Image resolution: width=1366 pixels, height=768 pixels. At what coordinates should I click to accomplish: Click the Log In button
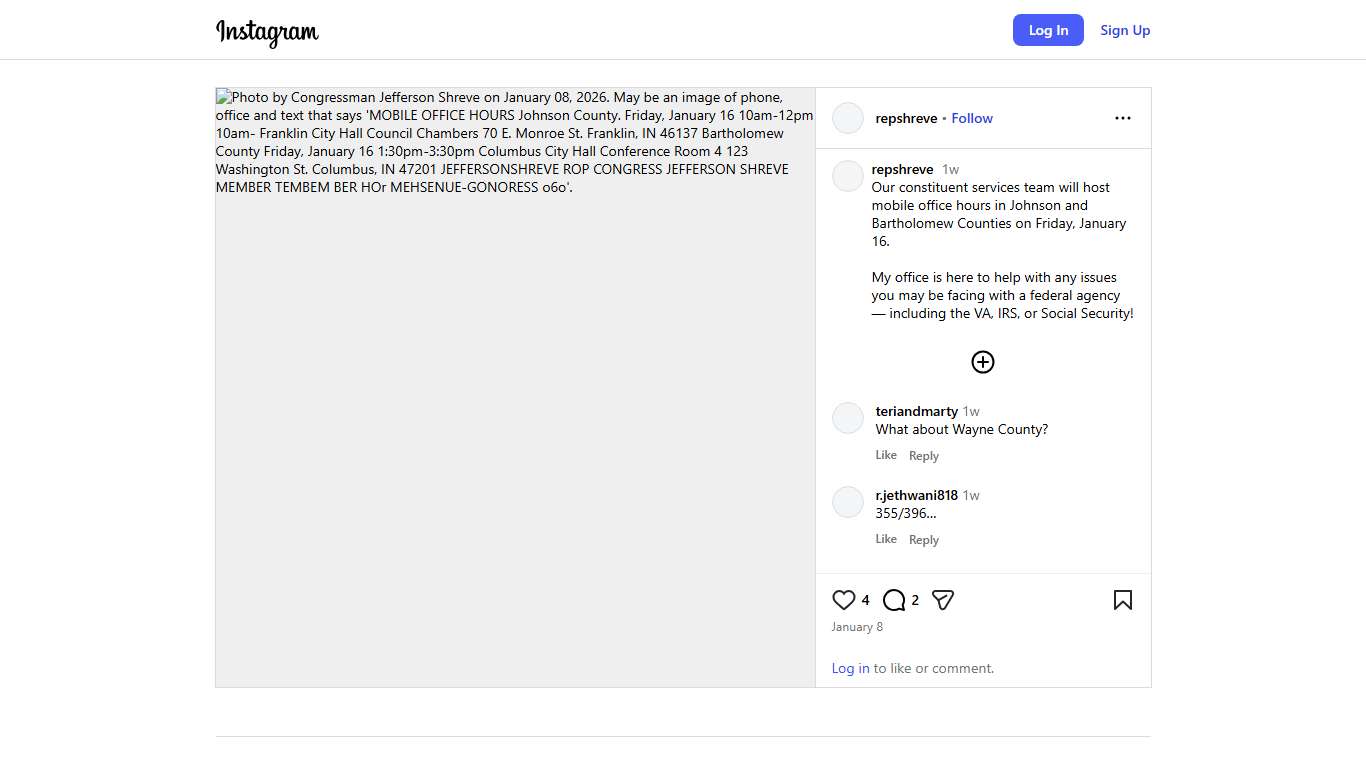click(1048, 30)
